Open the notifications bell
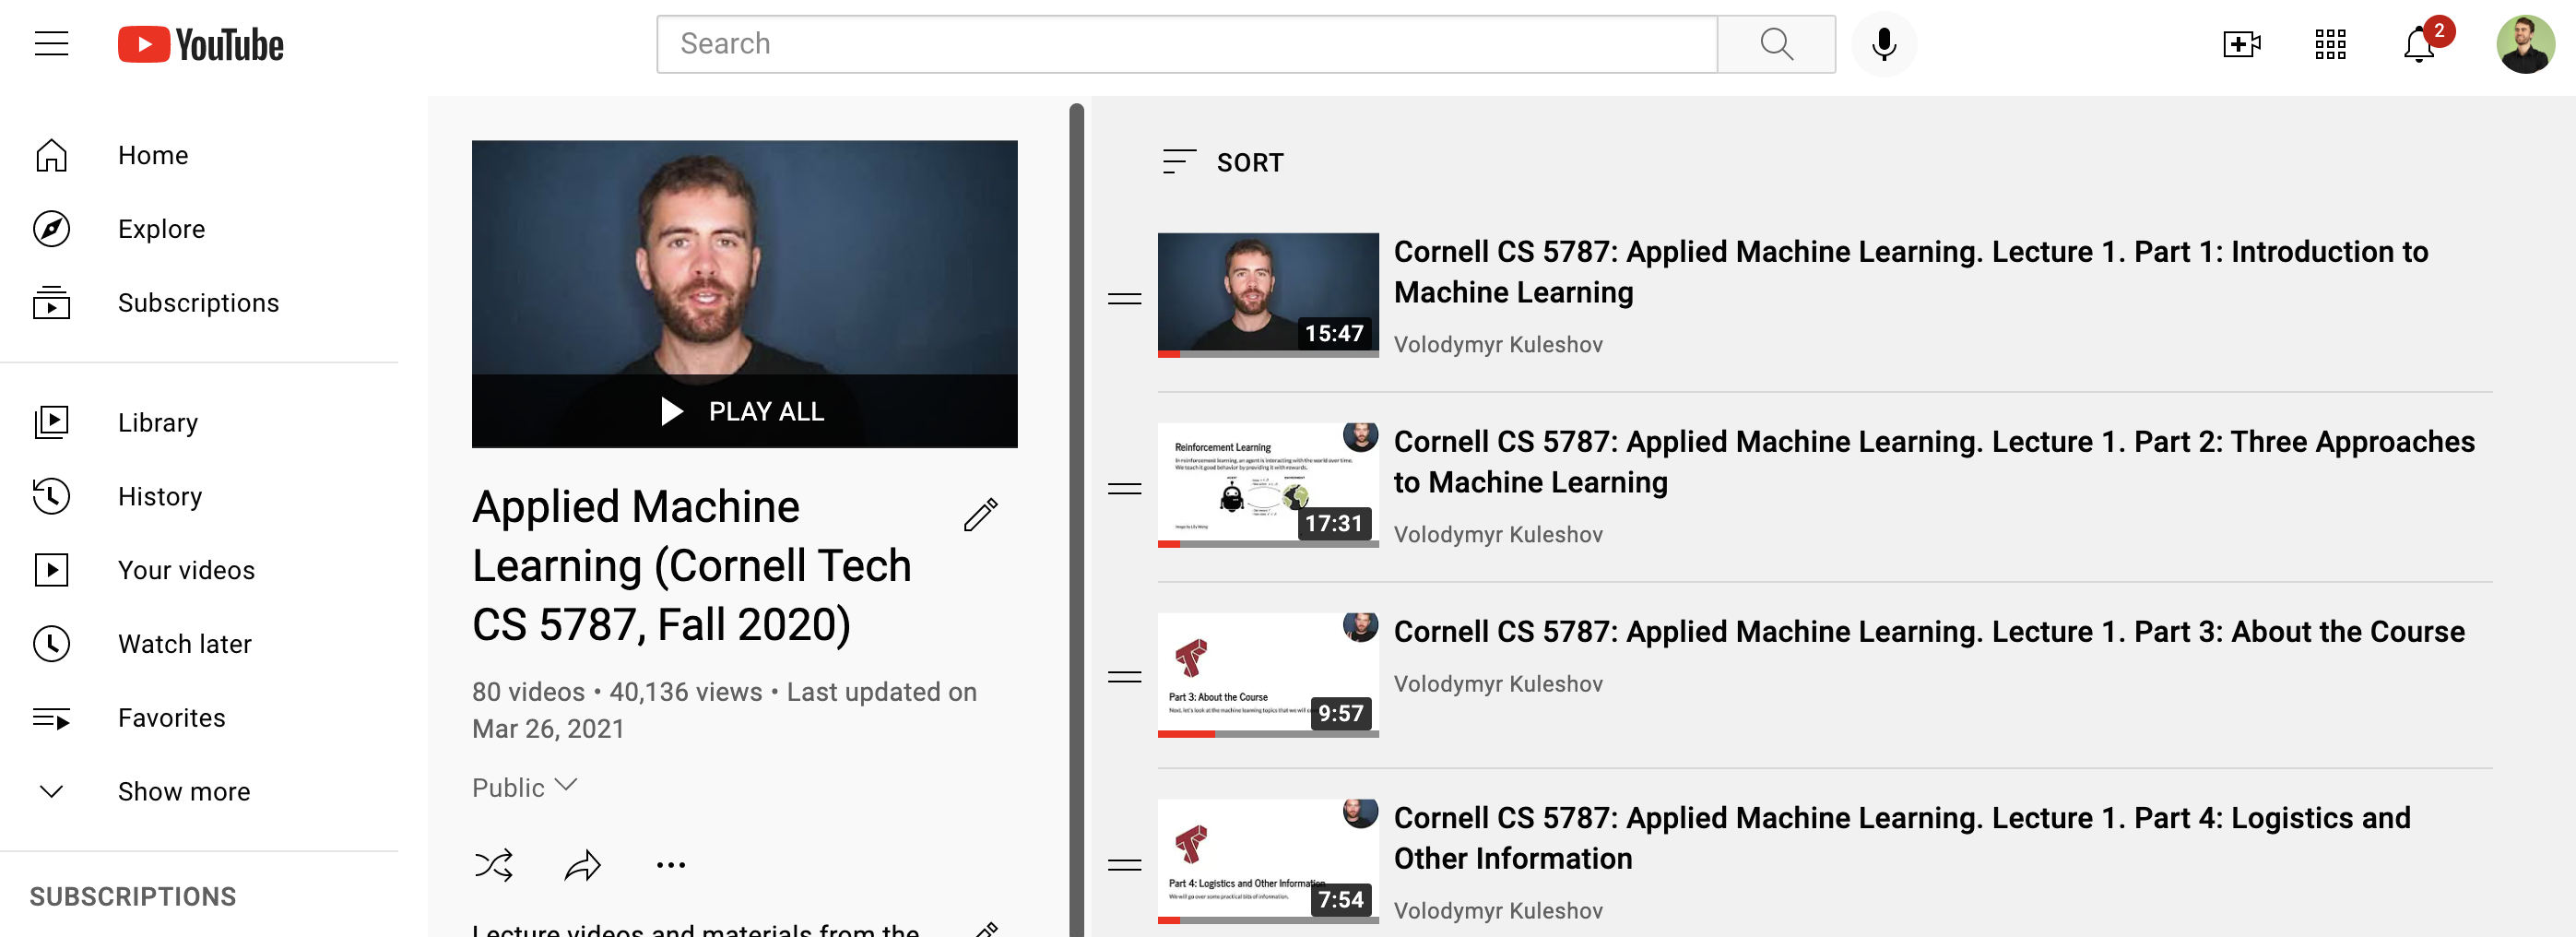The image size is (2576, 937). (x=2419, y=45)
